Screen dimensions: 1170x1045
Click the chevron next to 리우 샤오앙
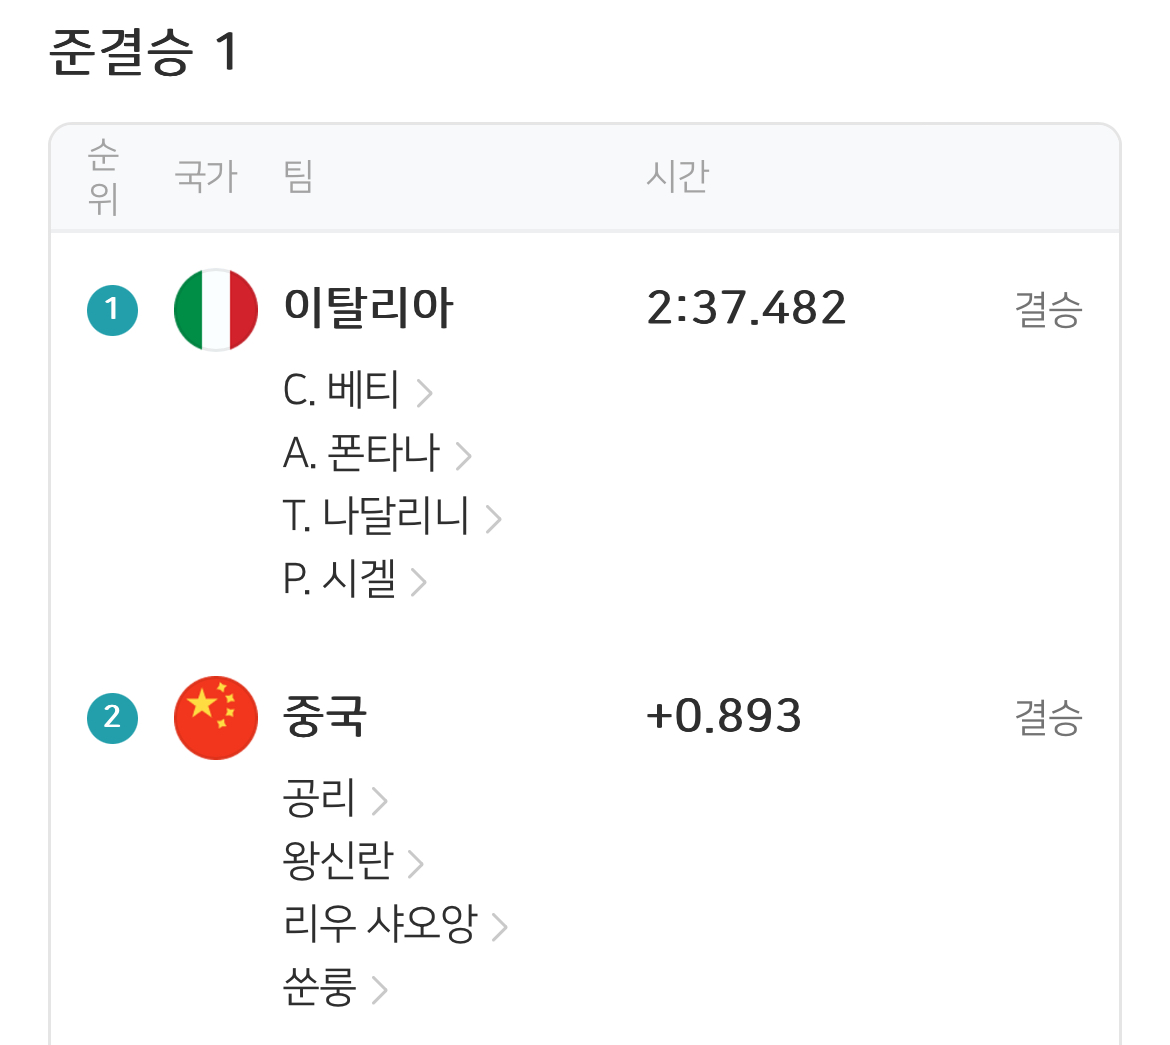click(500, 927)
